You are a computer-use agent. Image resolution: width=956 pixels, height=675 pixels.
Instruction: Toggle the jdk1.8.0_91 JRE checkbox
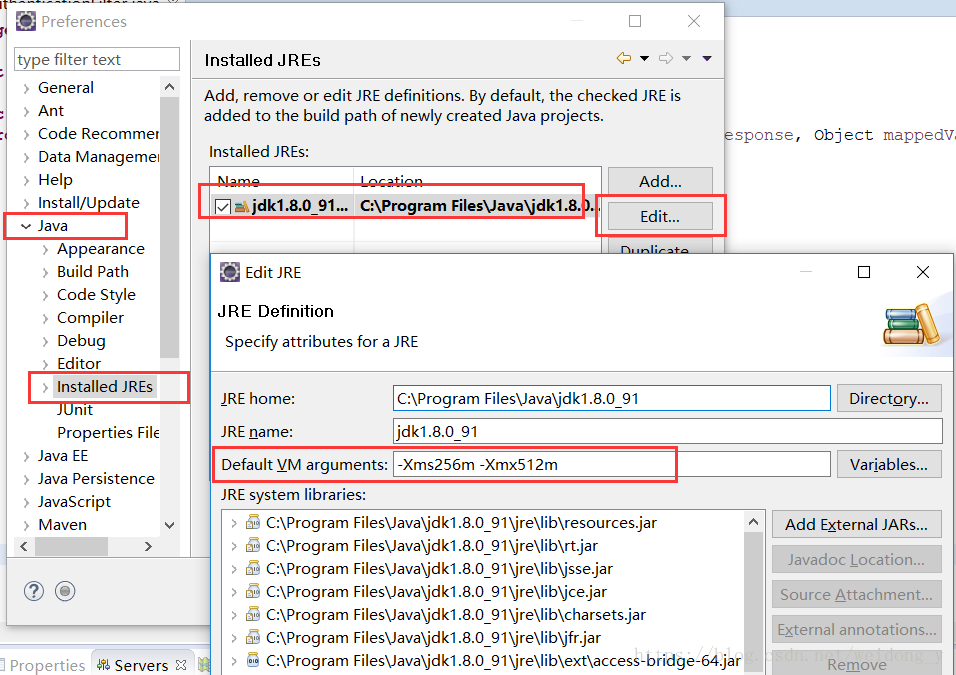(223, 207)
